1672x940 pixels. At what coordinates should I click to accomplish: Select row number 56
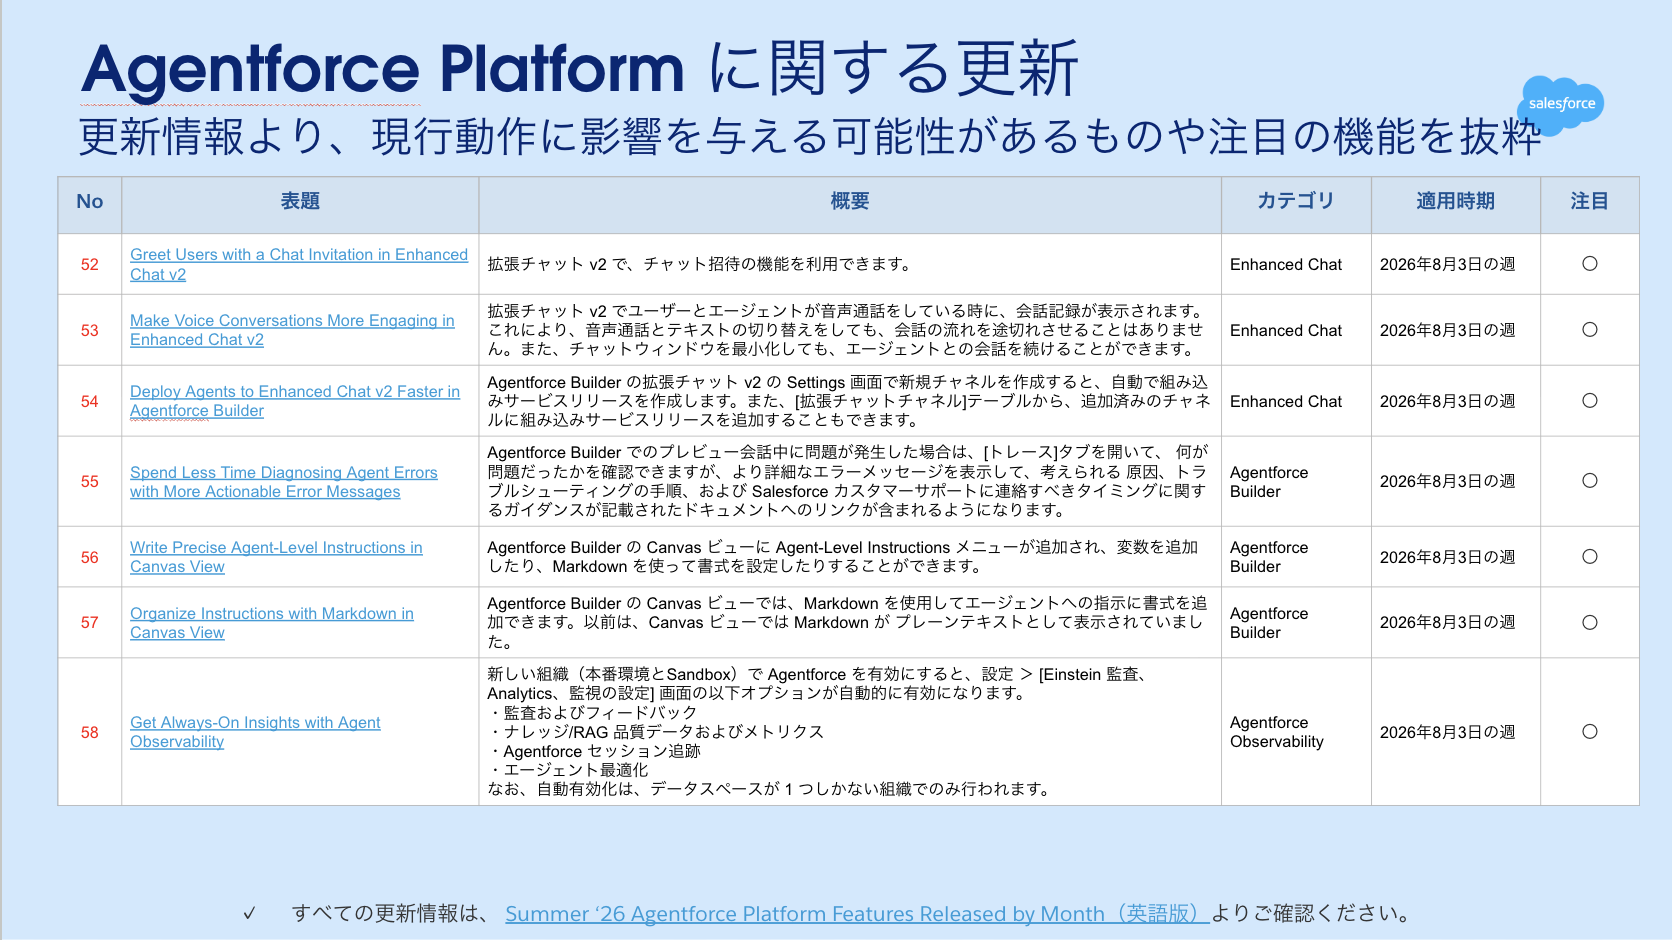[90, 557]
